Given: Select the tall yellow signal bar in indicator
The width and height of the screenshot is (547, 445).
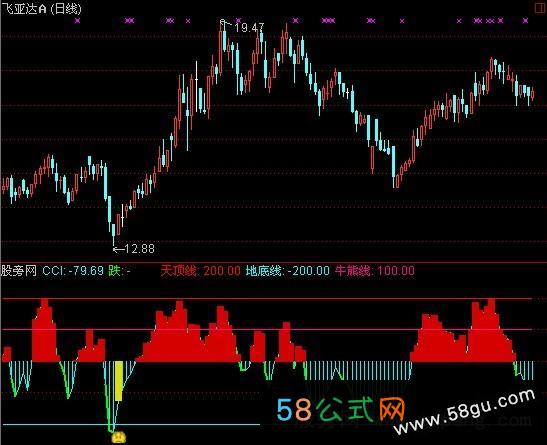Looking at the screenshot, I should 119,381.
